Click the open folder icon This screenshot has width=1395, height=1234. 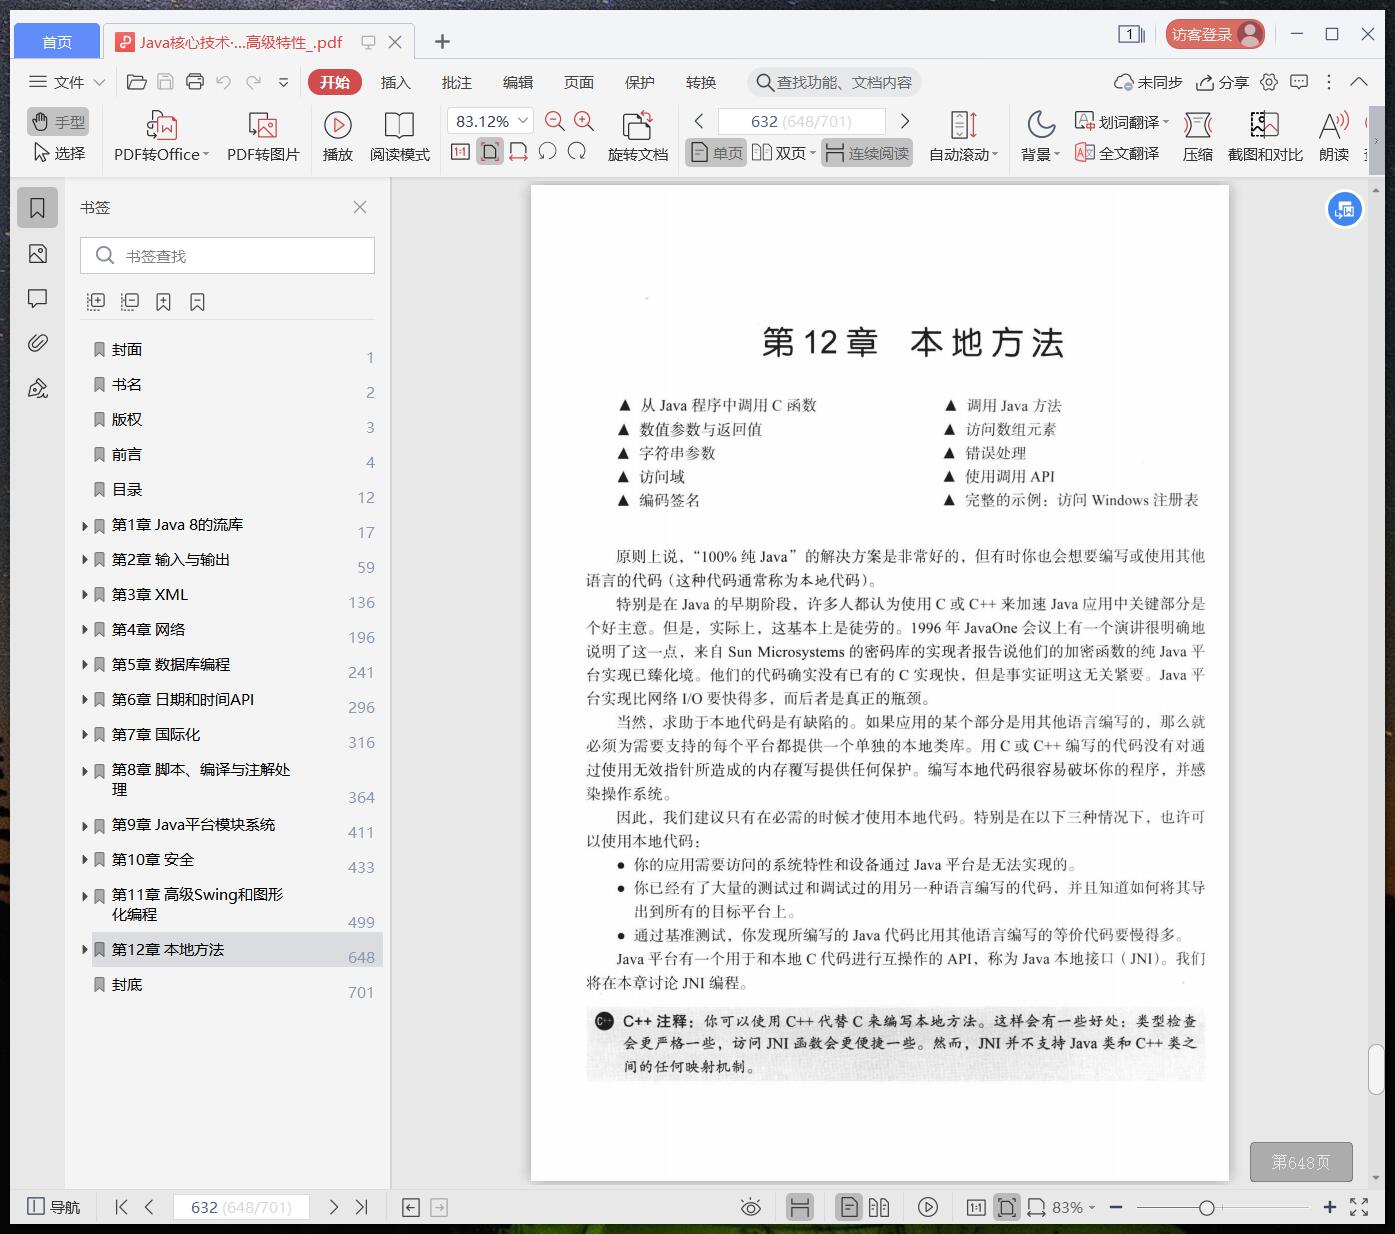(x=137, y=82)
